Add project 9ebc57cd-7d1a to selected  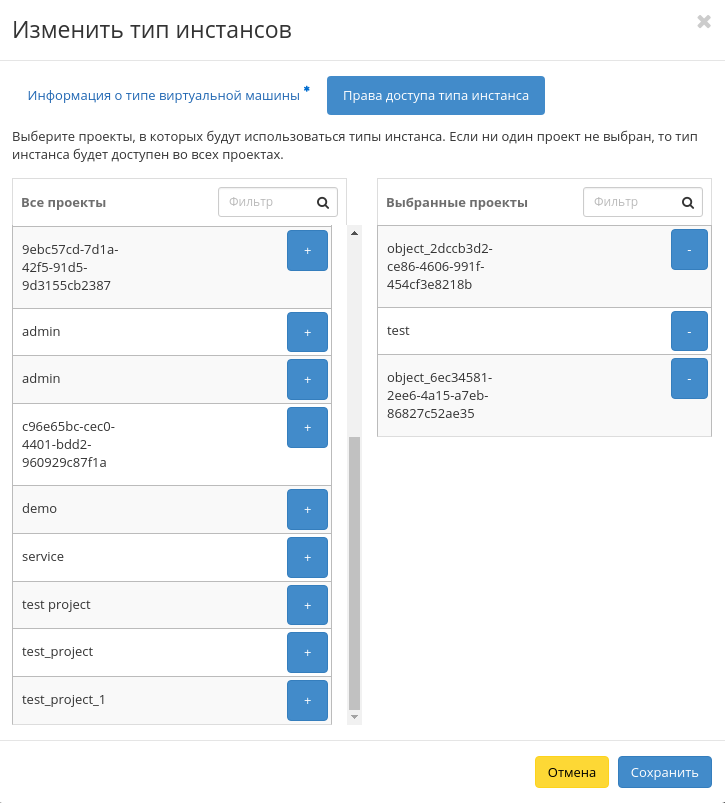tap(307, 251)
